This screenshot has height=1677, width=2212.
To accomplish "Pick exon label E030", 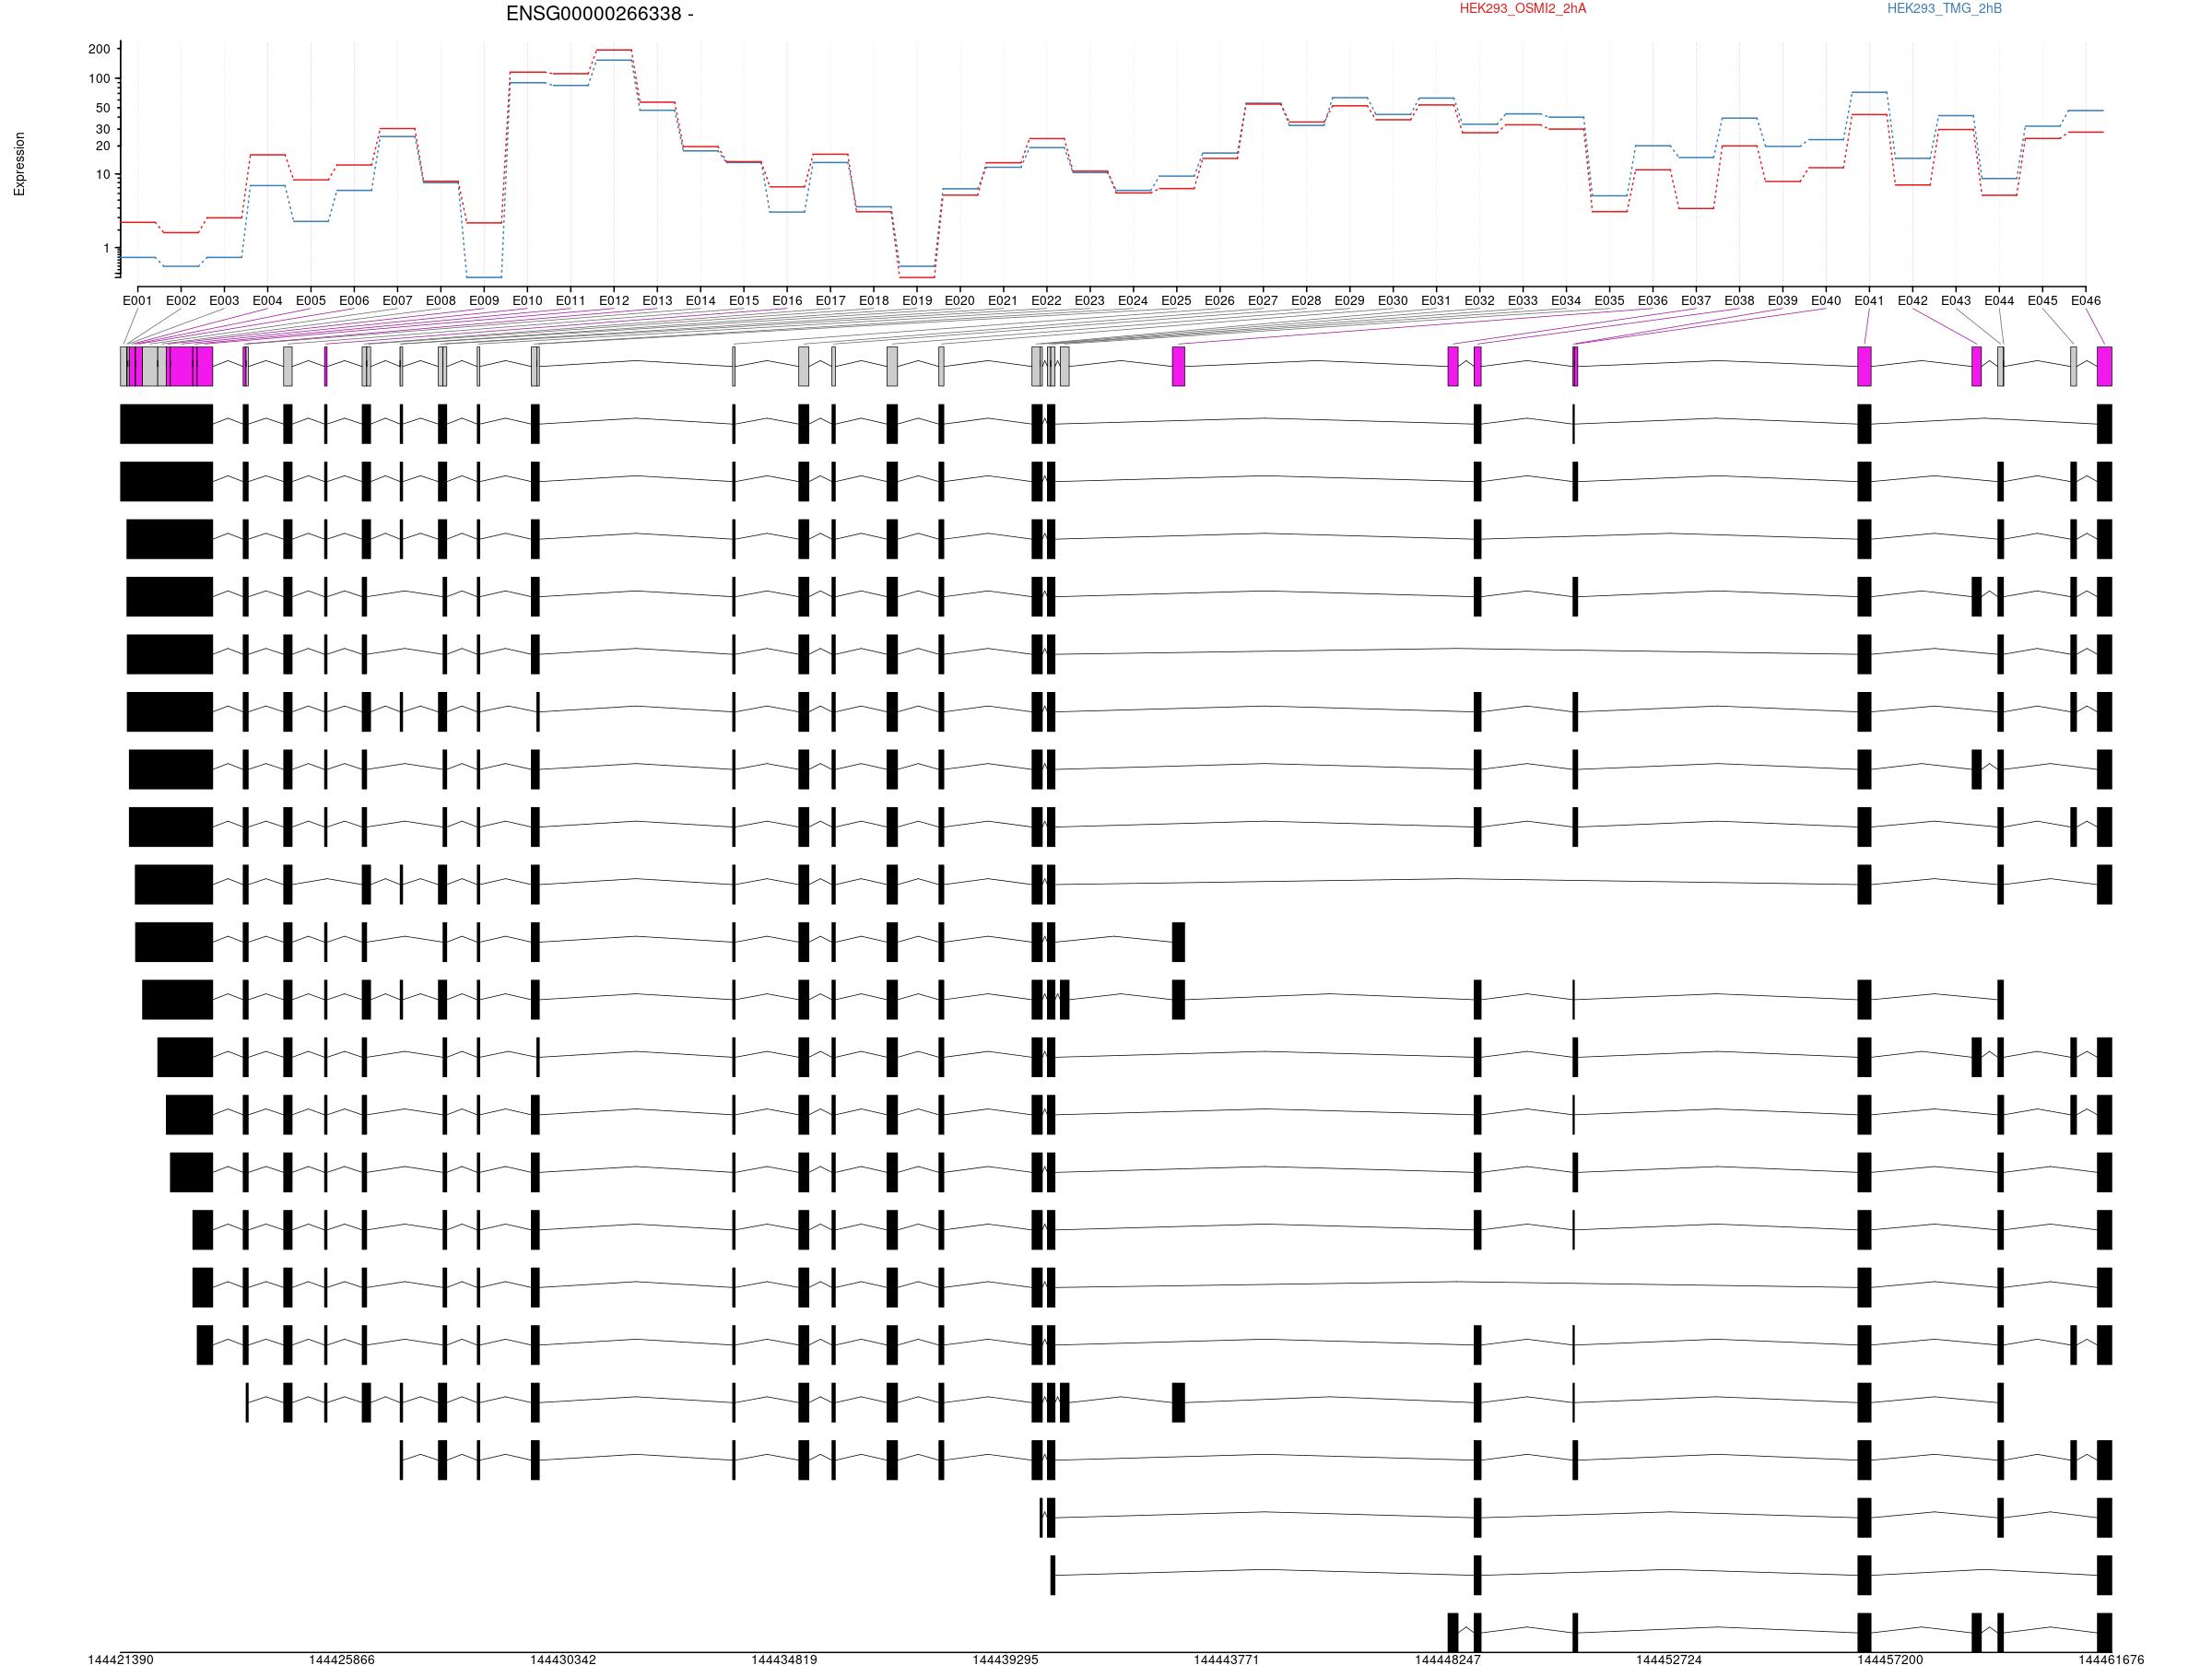I will click(x=1393, y=300).
